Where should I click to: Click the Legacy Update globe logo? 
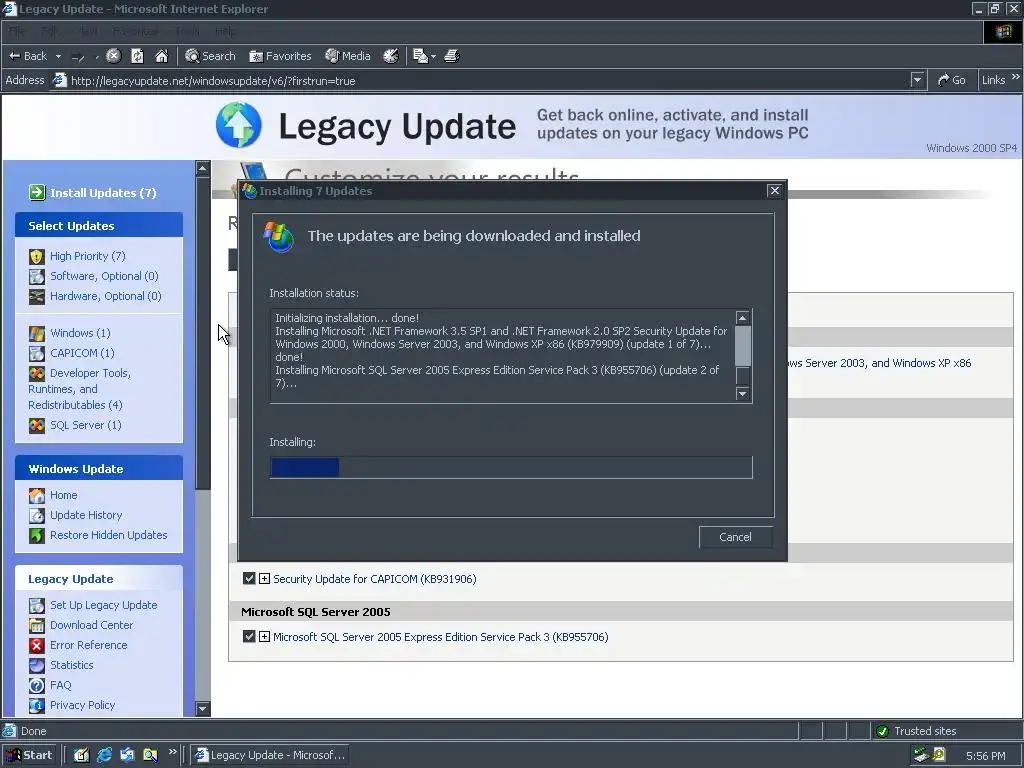tap(238, 125)
